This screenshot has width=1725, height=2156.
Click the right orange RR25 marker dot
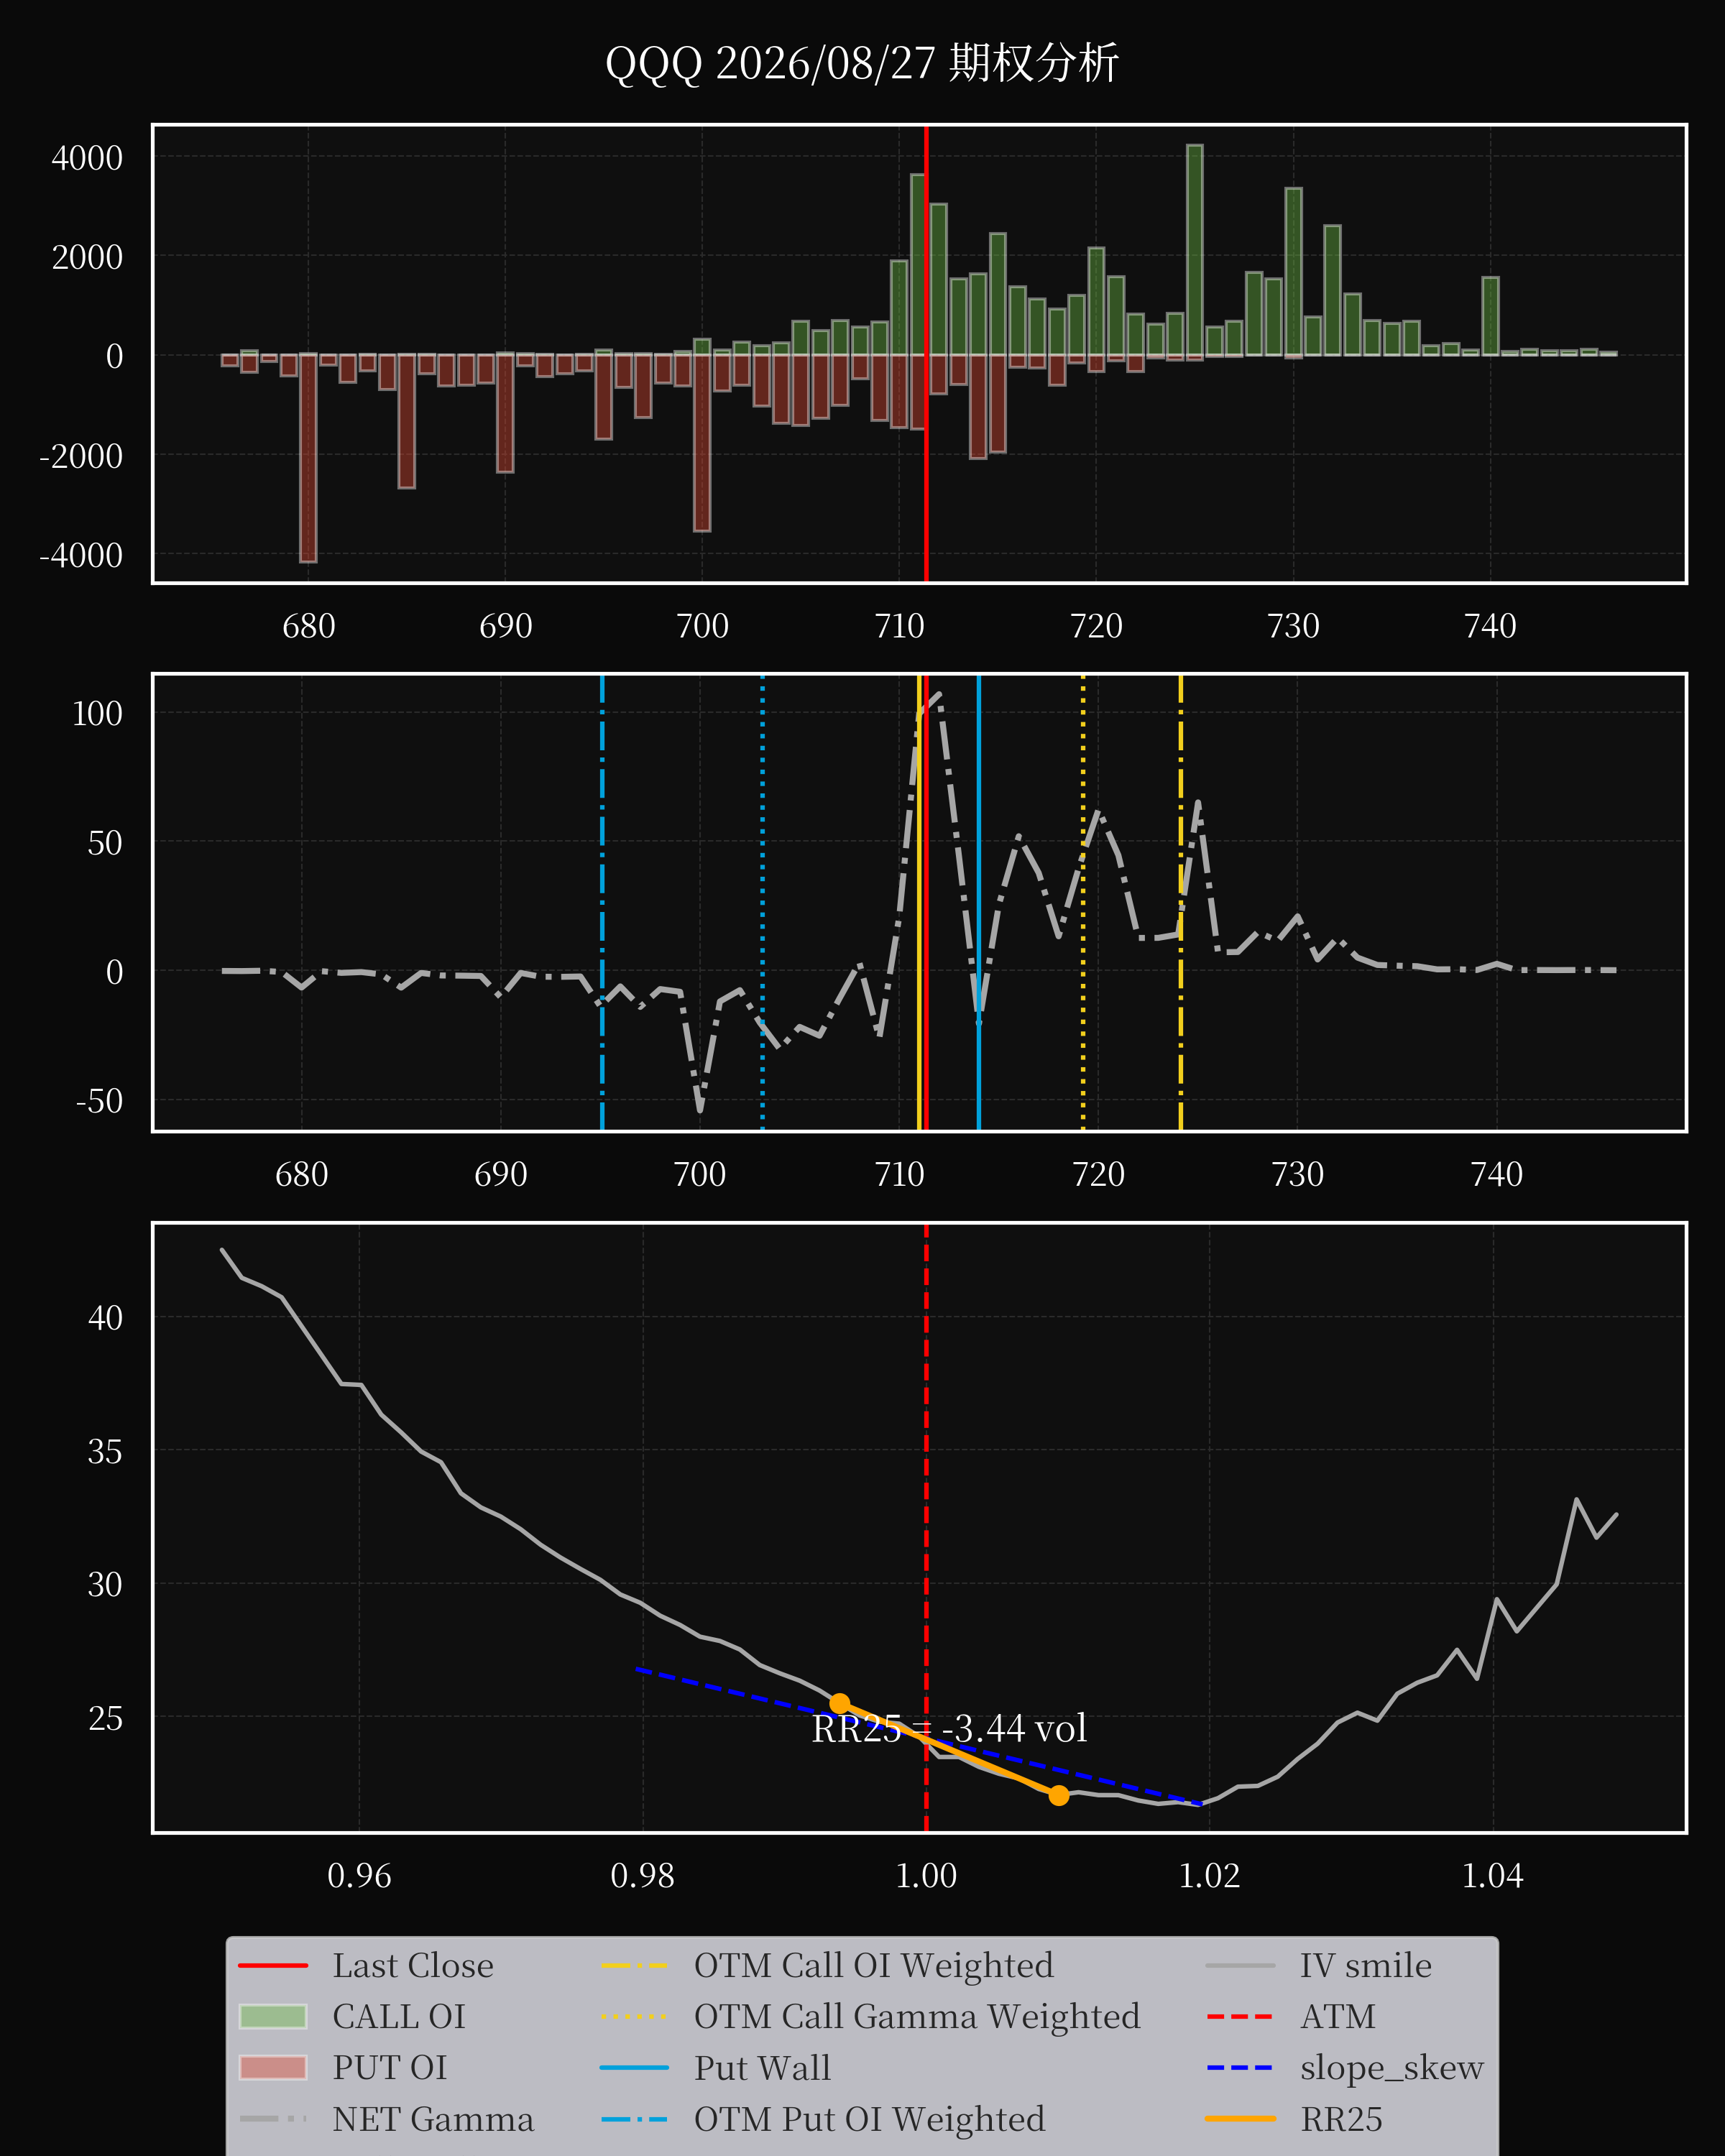click(1059, 1795)
